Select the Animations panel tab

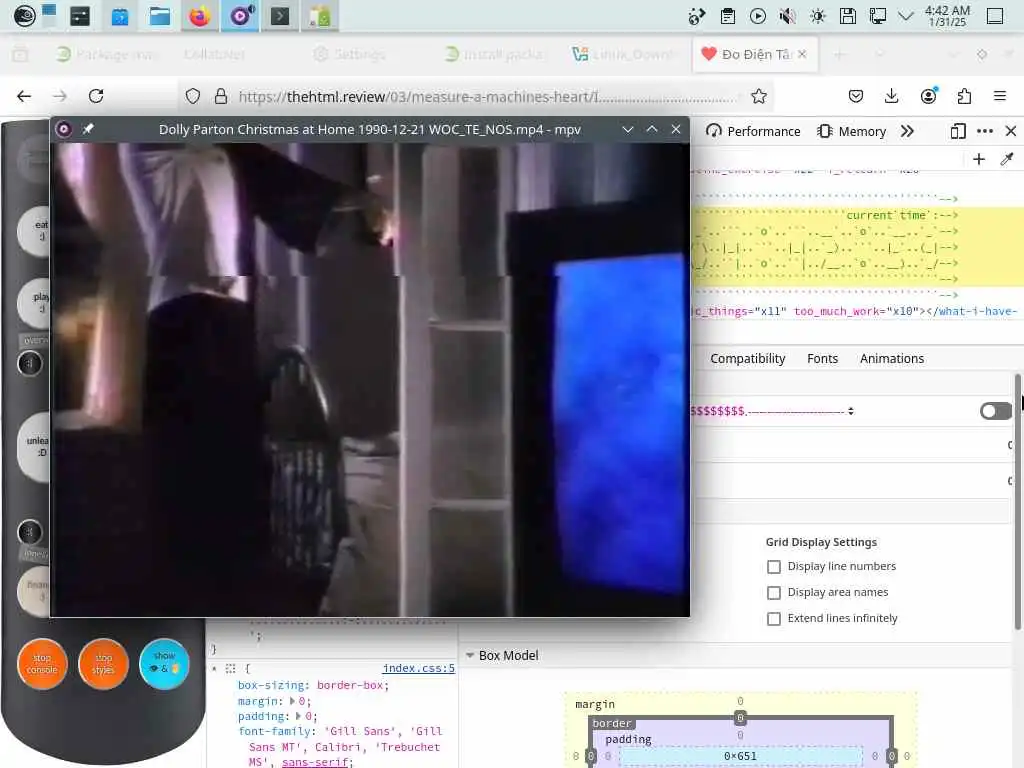point(891,359)
